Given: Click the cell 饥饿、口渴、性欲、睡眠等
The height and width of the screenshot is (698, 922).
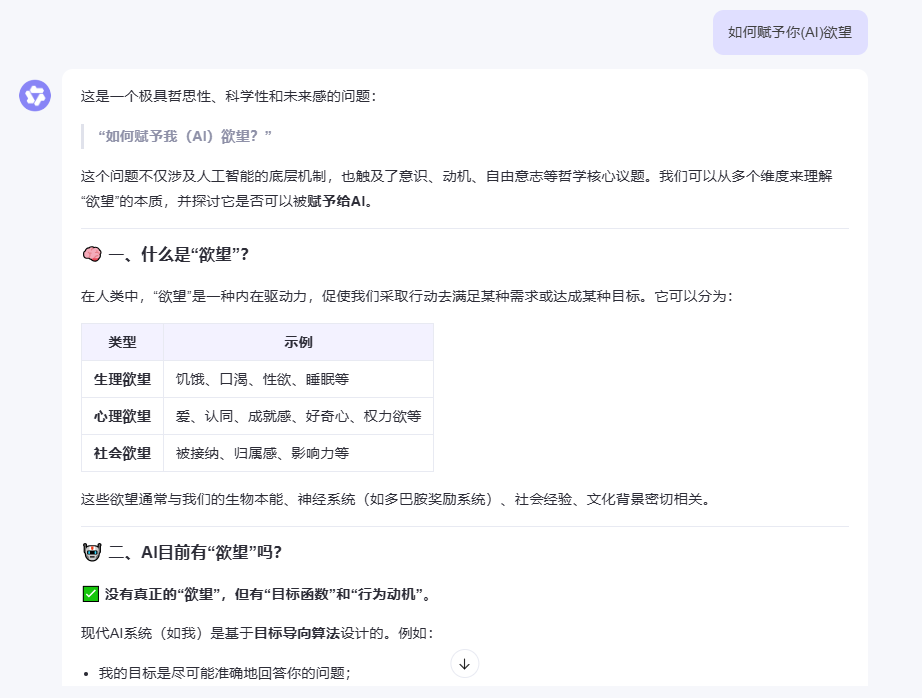Looking at the screenshot, I should (x=262, y=379).
